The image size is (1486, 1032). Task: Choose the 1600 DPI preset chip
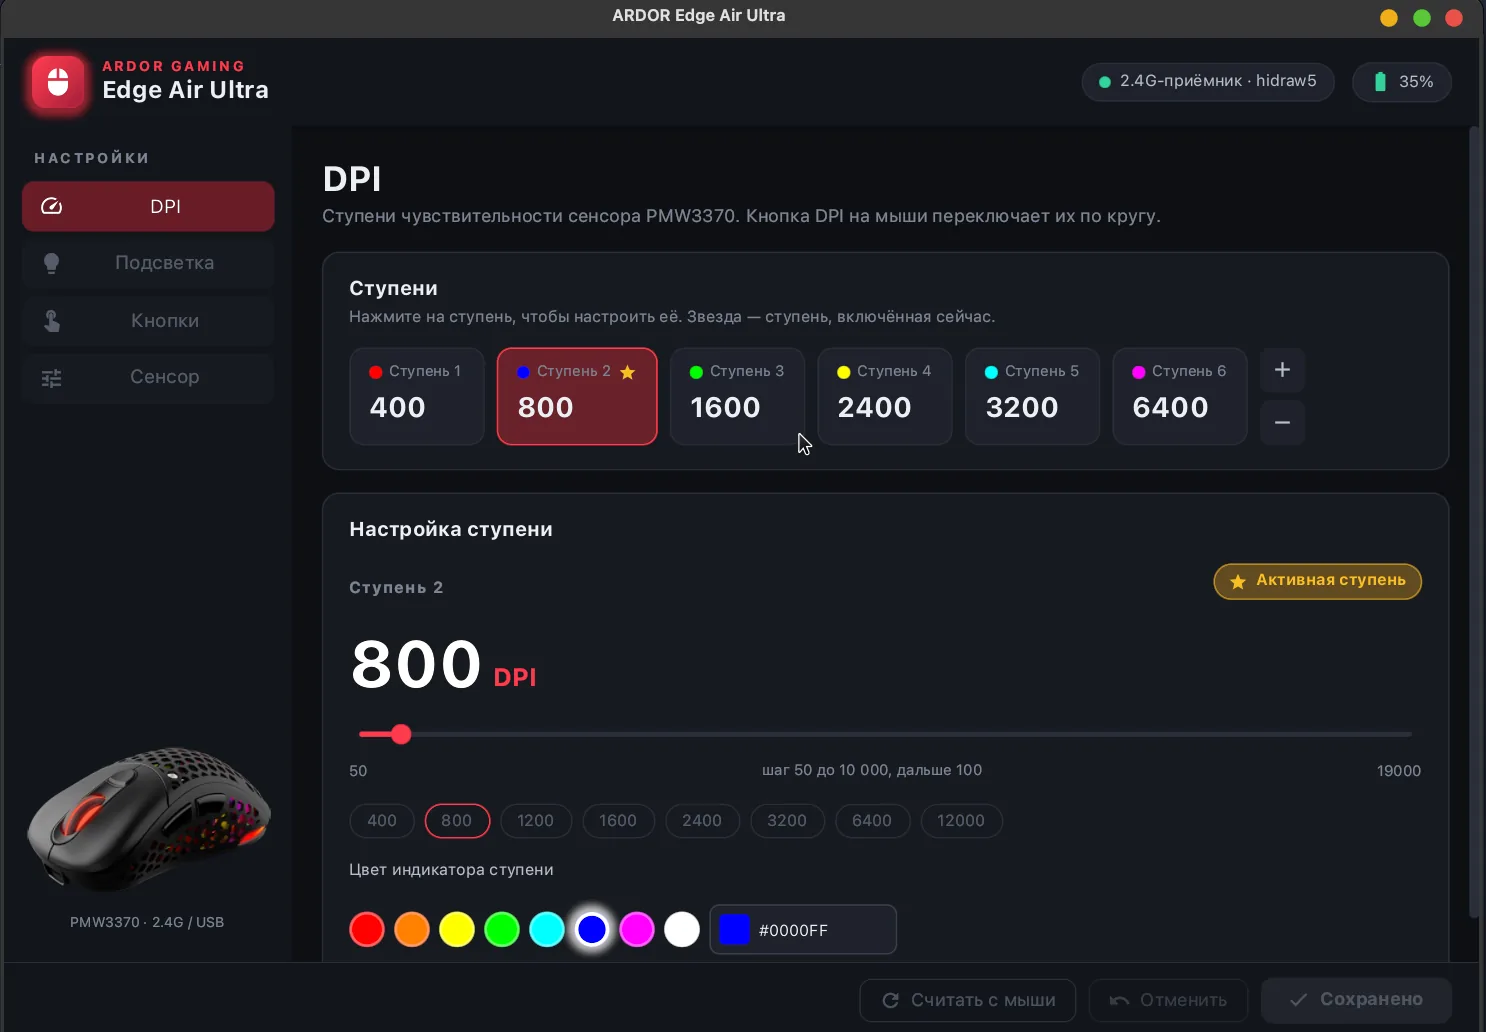618,821
